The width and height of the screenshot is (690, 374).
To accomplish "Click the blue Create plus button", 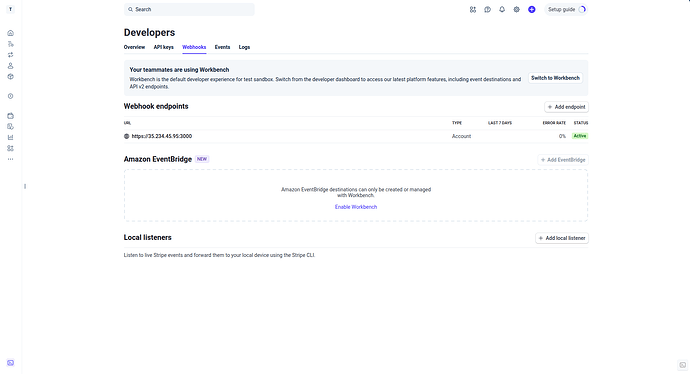I will coord(532,9).
